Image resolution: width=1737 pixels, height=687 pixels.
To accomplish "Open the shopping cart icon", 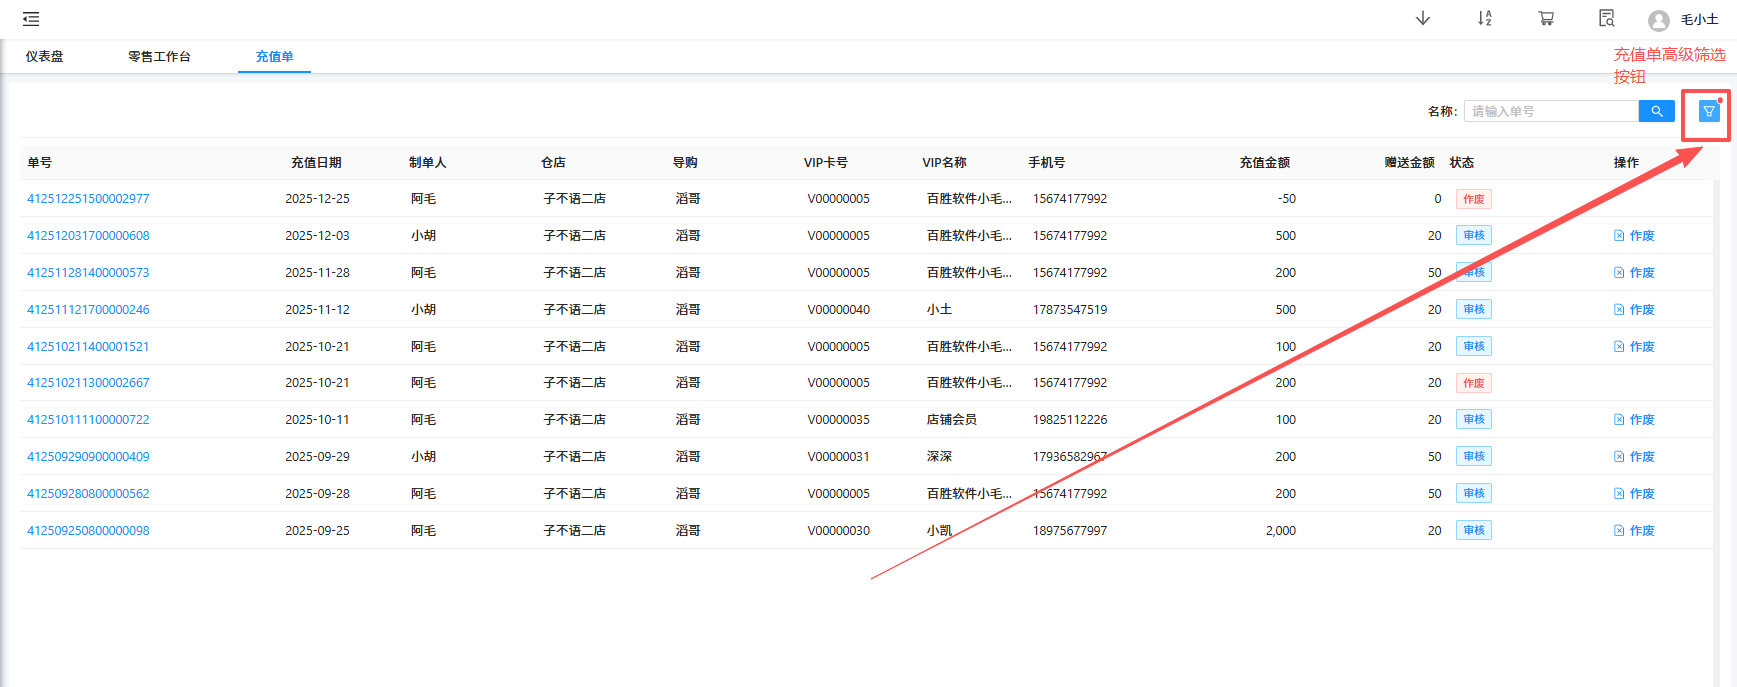I will tap(1546, 18).
